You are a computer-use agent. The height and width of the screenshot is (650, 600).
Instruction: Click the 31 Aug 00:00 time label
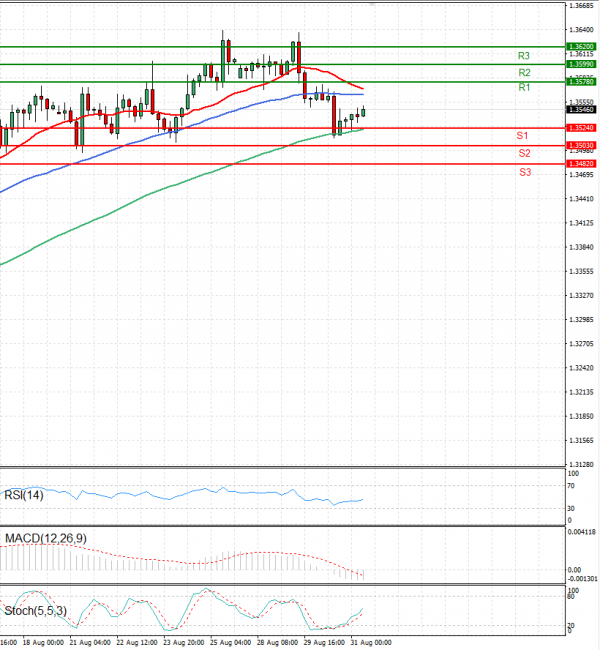pos(371,643)
